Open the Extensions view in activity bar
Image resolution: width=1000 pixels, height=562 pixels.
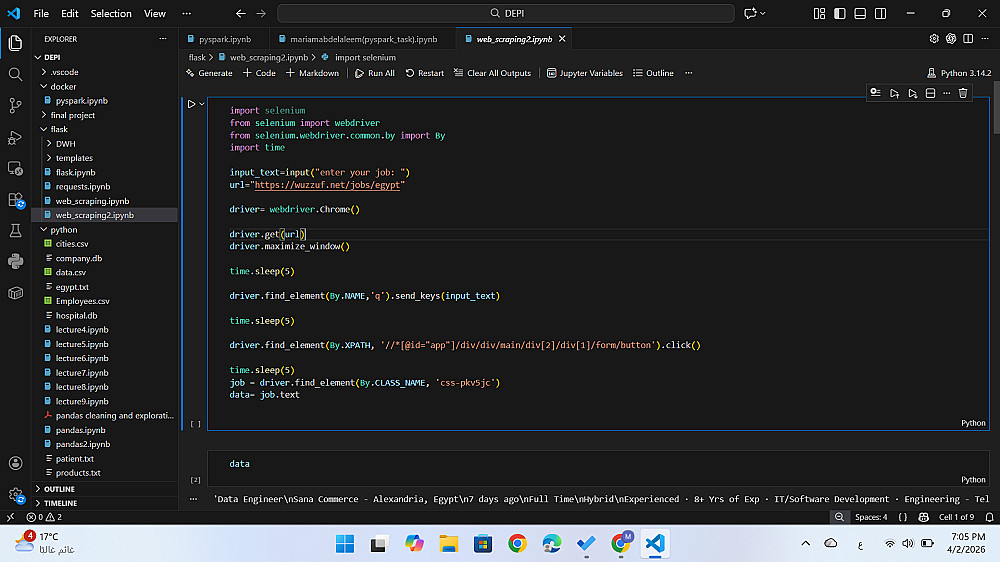pos(15,199)
